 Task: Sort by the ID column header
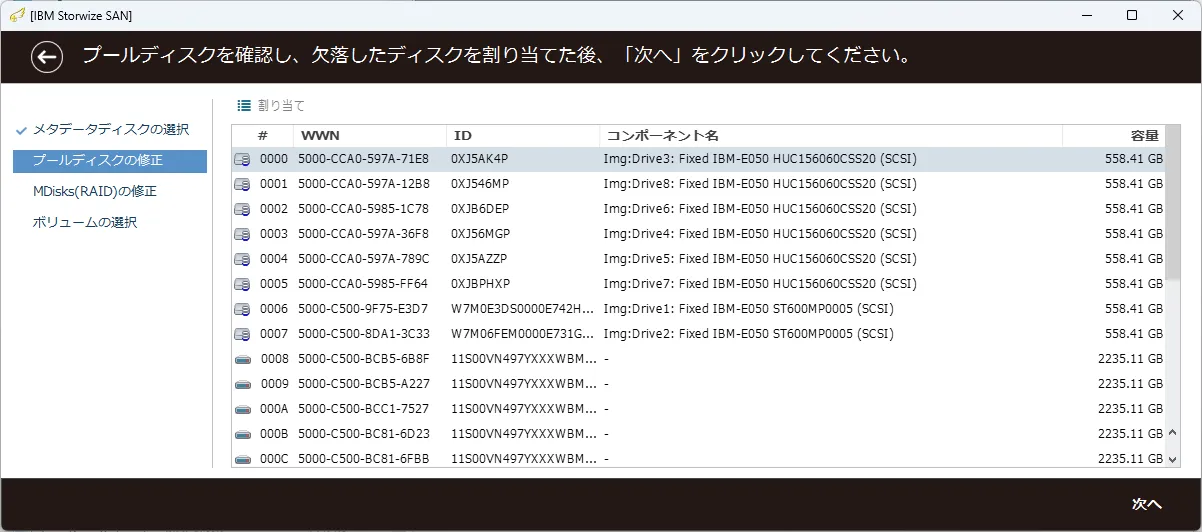click(x=523, y=135)
